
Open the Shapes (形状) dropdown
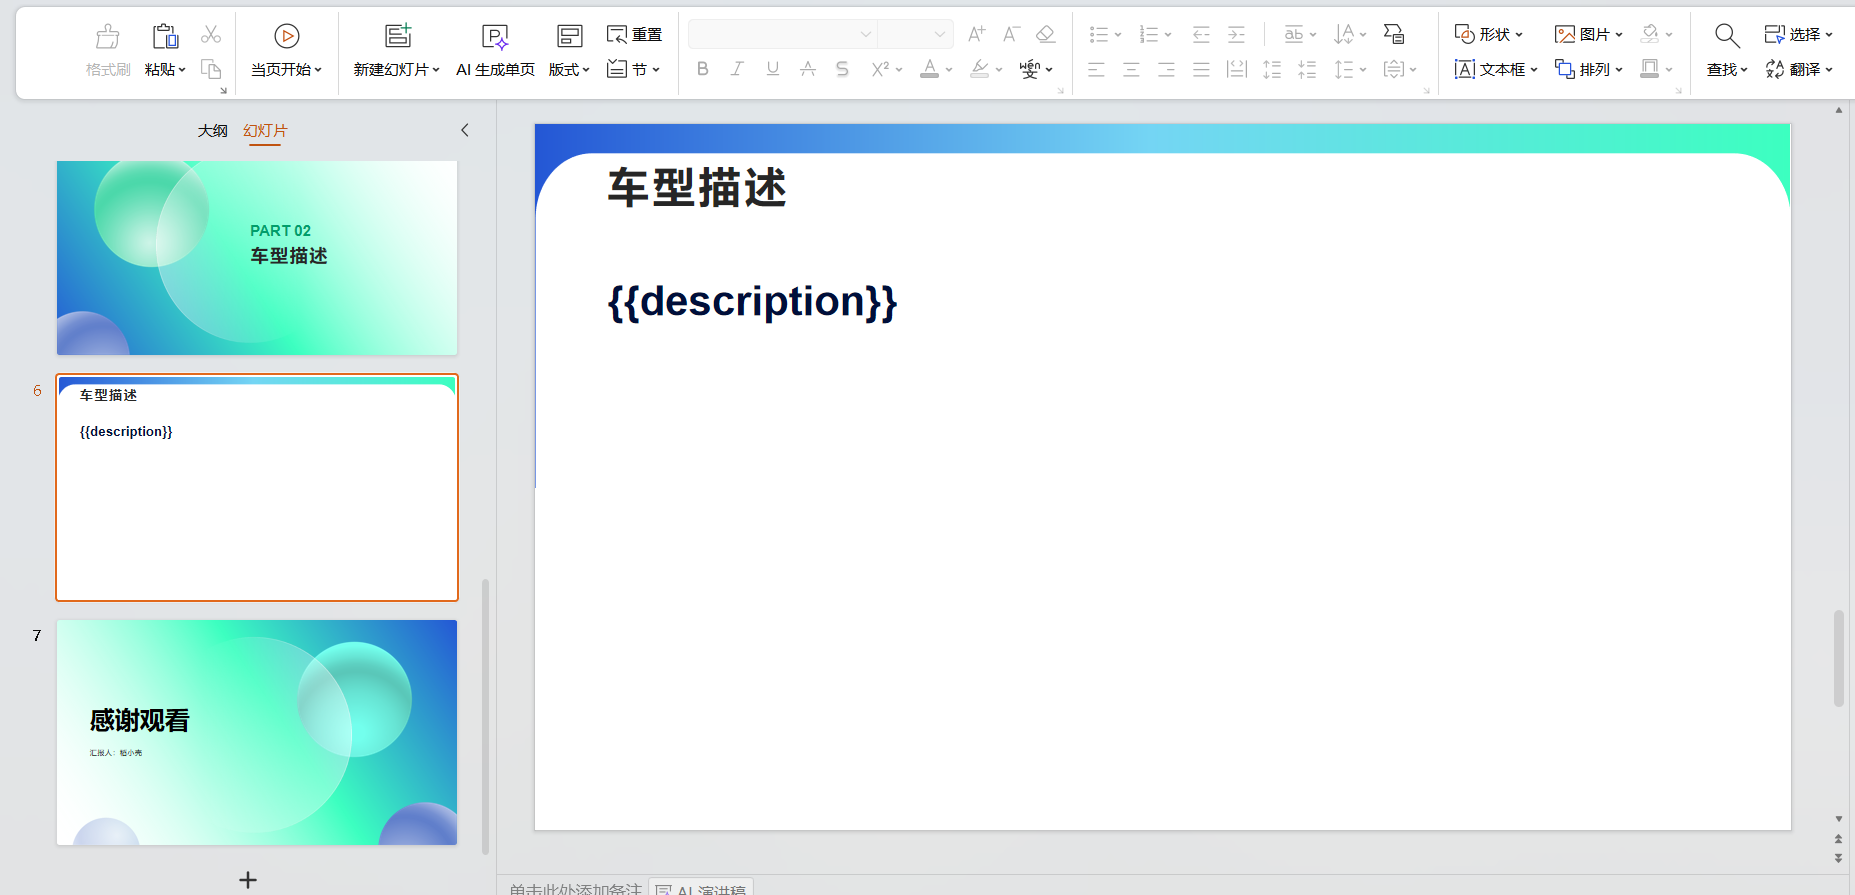[1489, 35]
